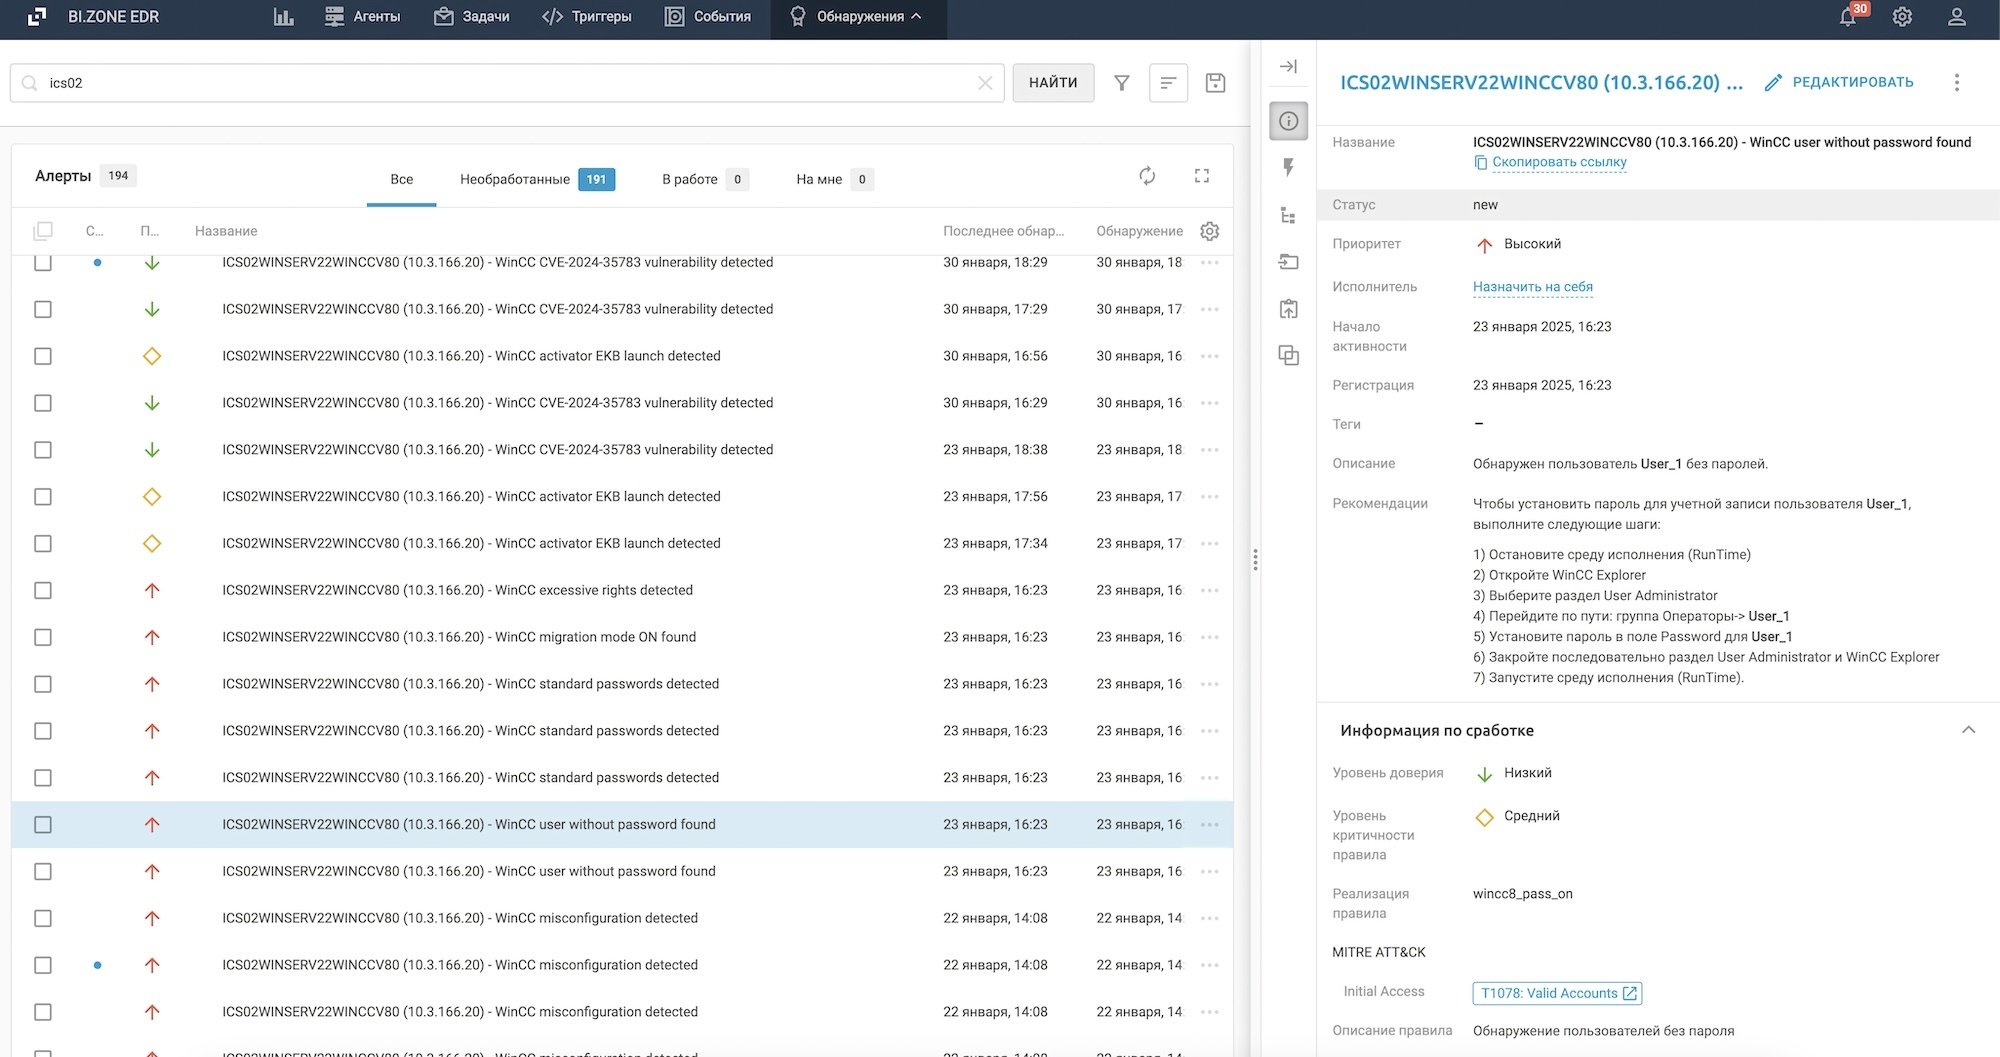This screenshot has width=2000, height=1057.
Task: Expand the Обнаружения dropdown menu
Action: tap(858, 17)
